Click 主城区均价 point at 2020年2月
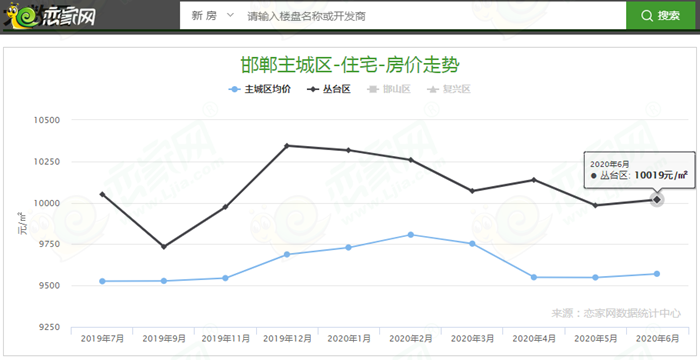Image resolution: width=700 pixels, height=360 pixels. pyautogui.click(x=410, y=234)
